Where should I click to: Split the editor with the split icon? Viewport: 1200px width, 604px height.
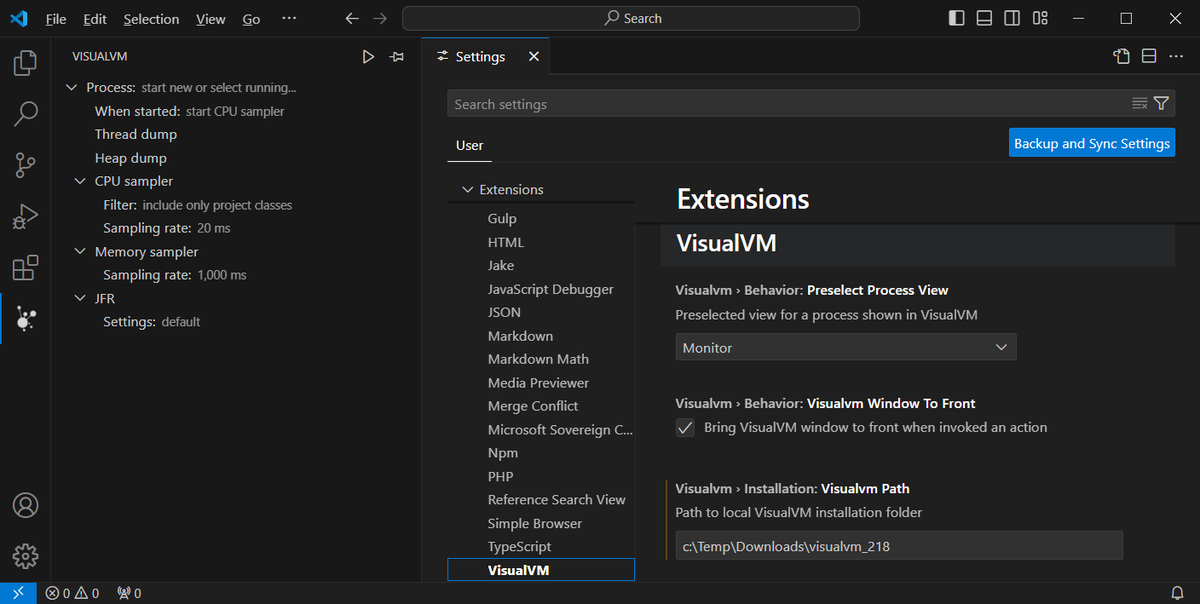pyautogui.click(x=1149, y=56)
